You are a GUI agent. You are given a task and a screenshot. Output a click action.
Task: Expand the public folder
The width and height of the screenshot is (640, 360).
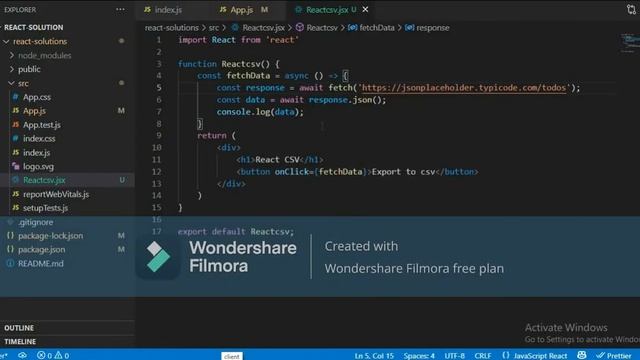point(29,69)
